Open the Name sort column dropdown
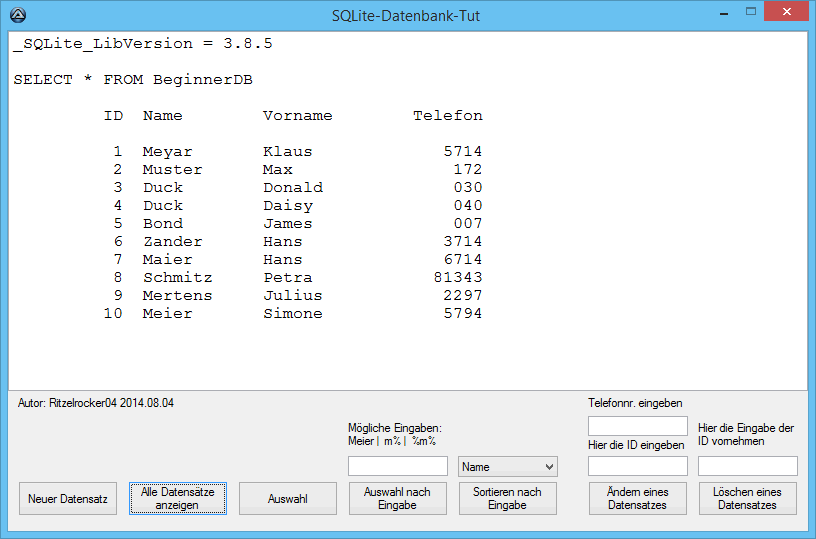This screenshot has height=539, width=816. click(x=507, y=467)
